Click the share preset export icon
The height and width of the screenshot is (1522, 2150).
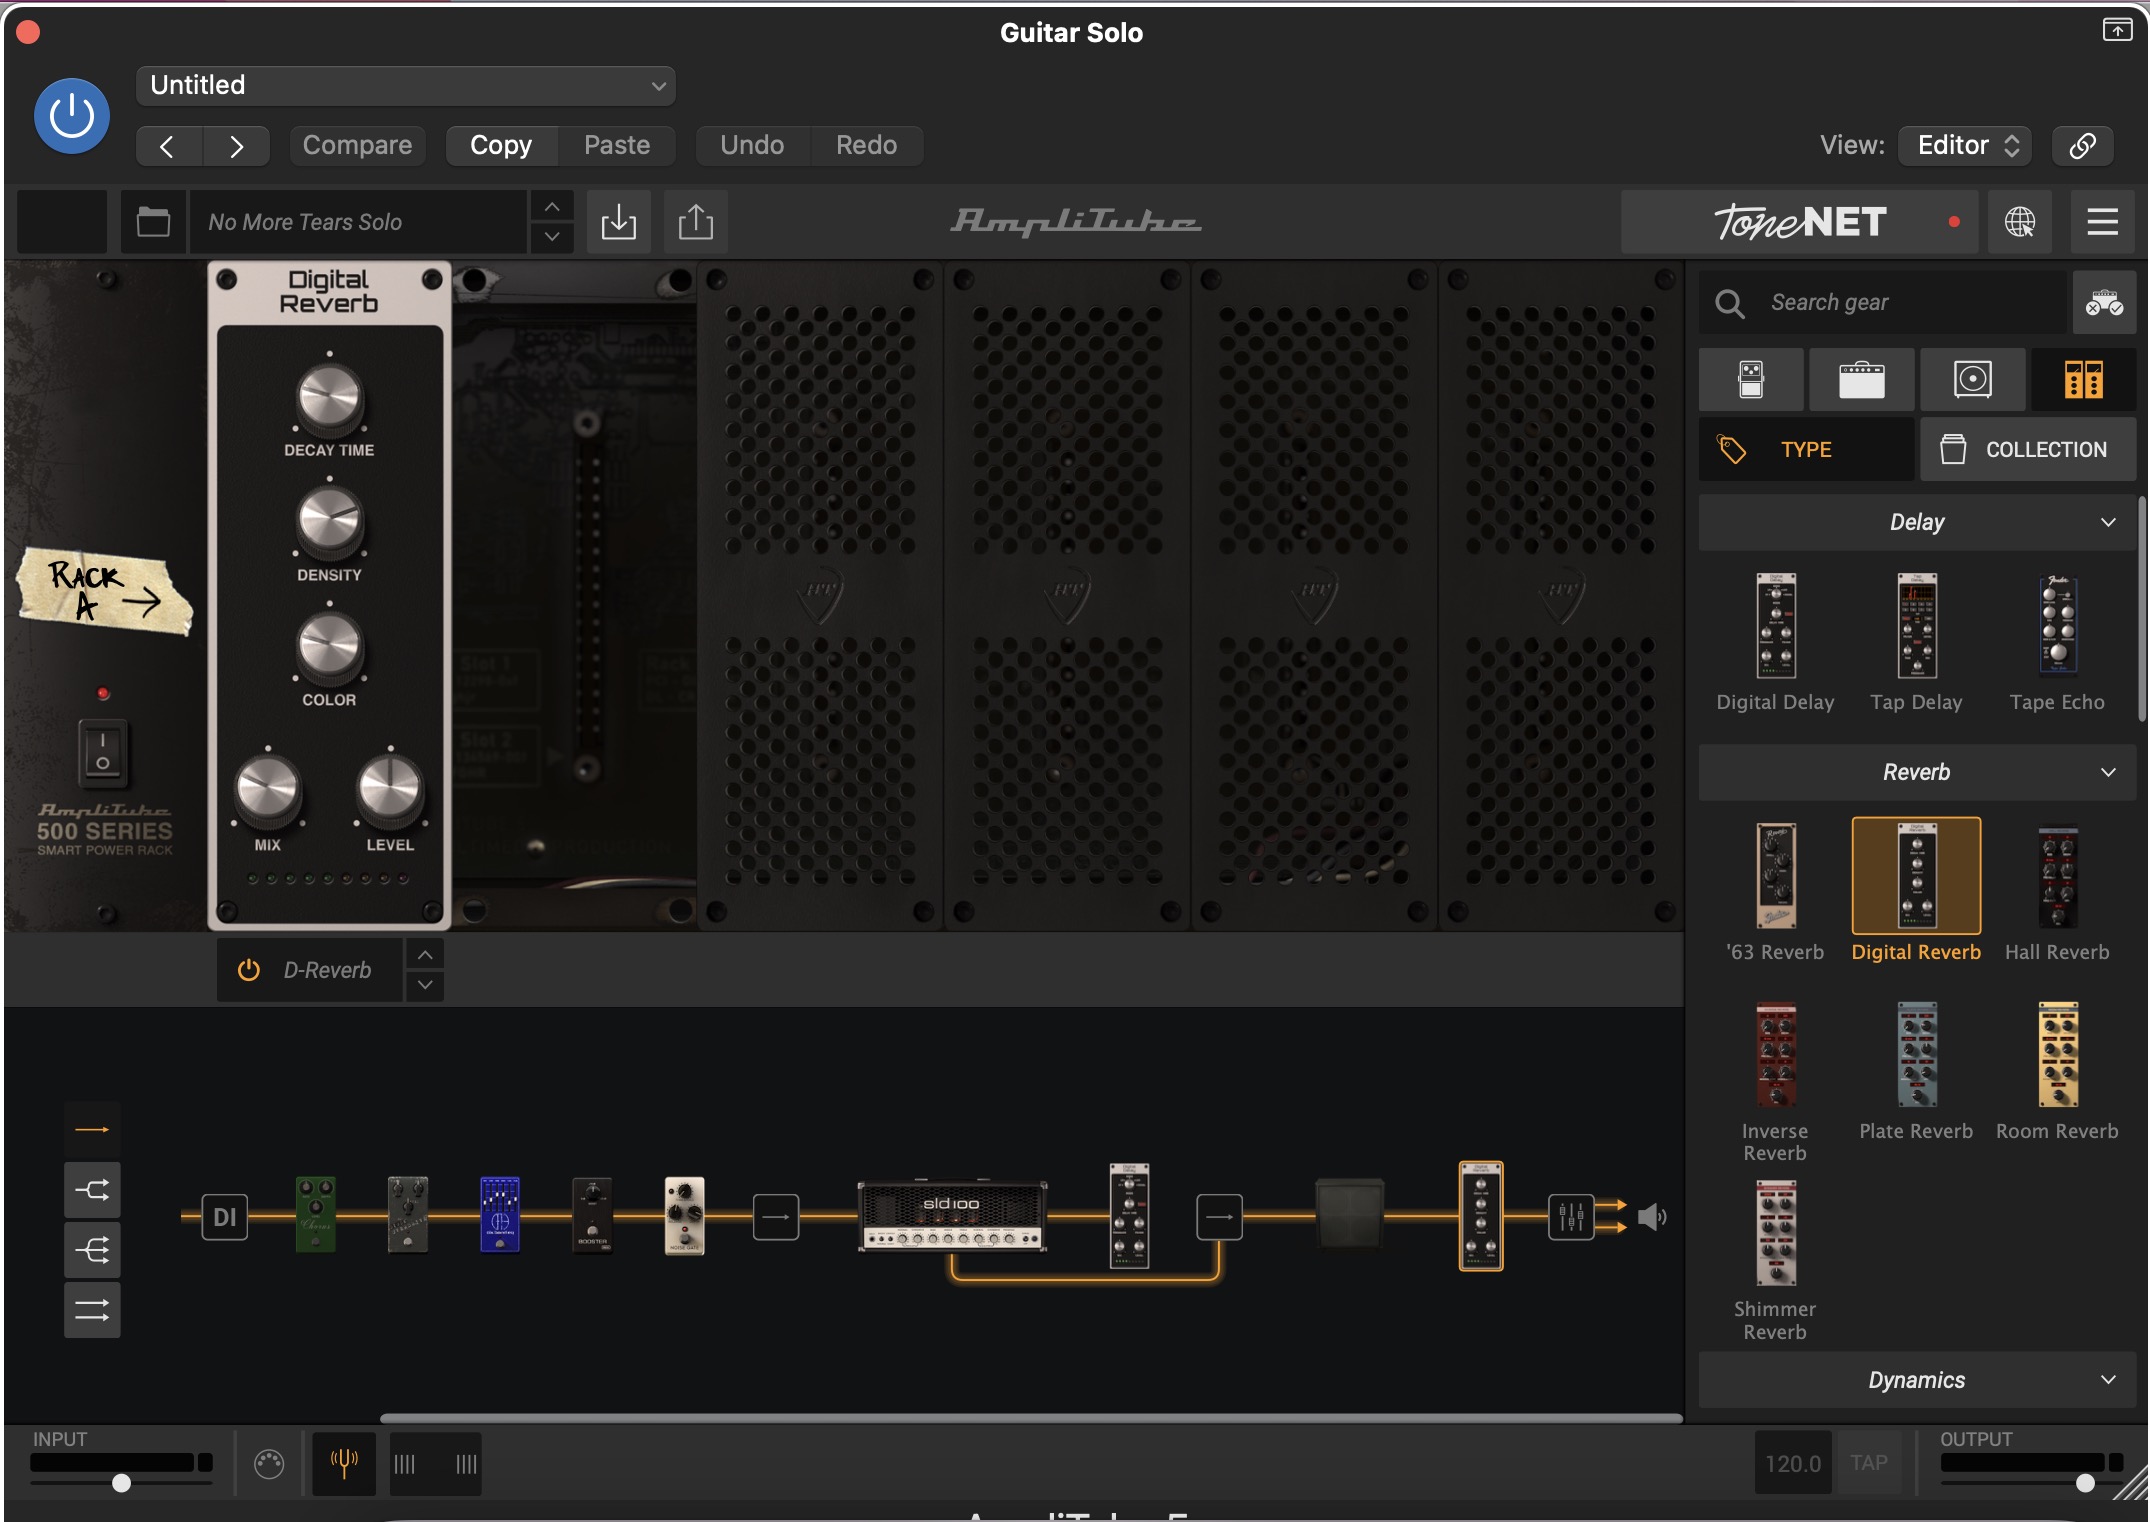(x=695, y=221)
